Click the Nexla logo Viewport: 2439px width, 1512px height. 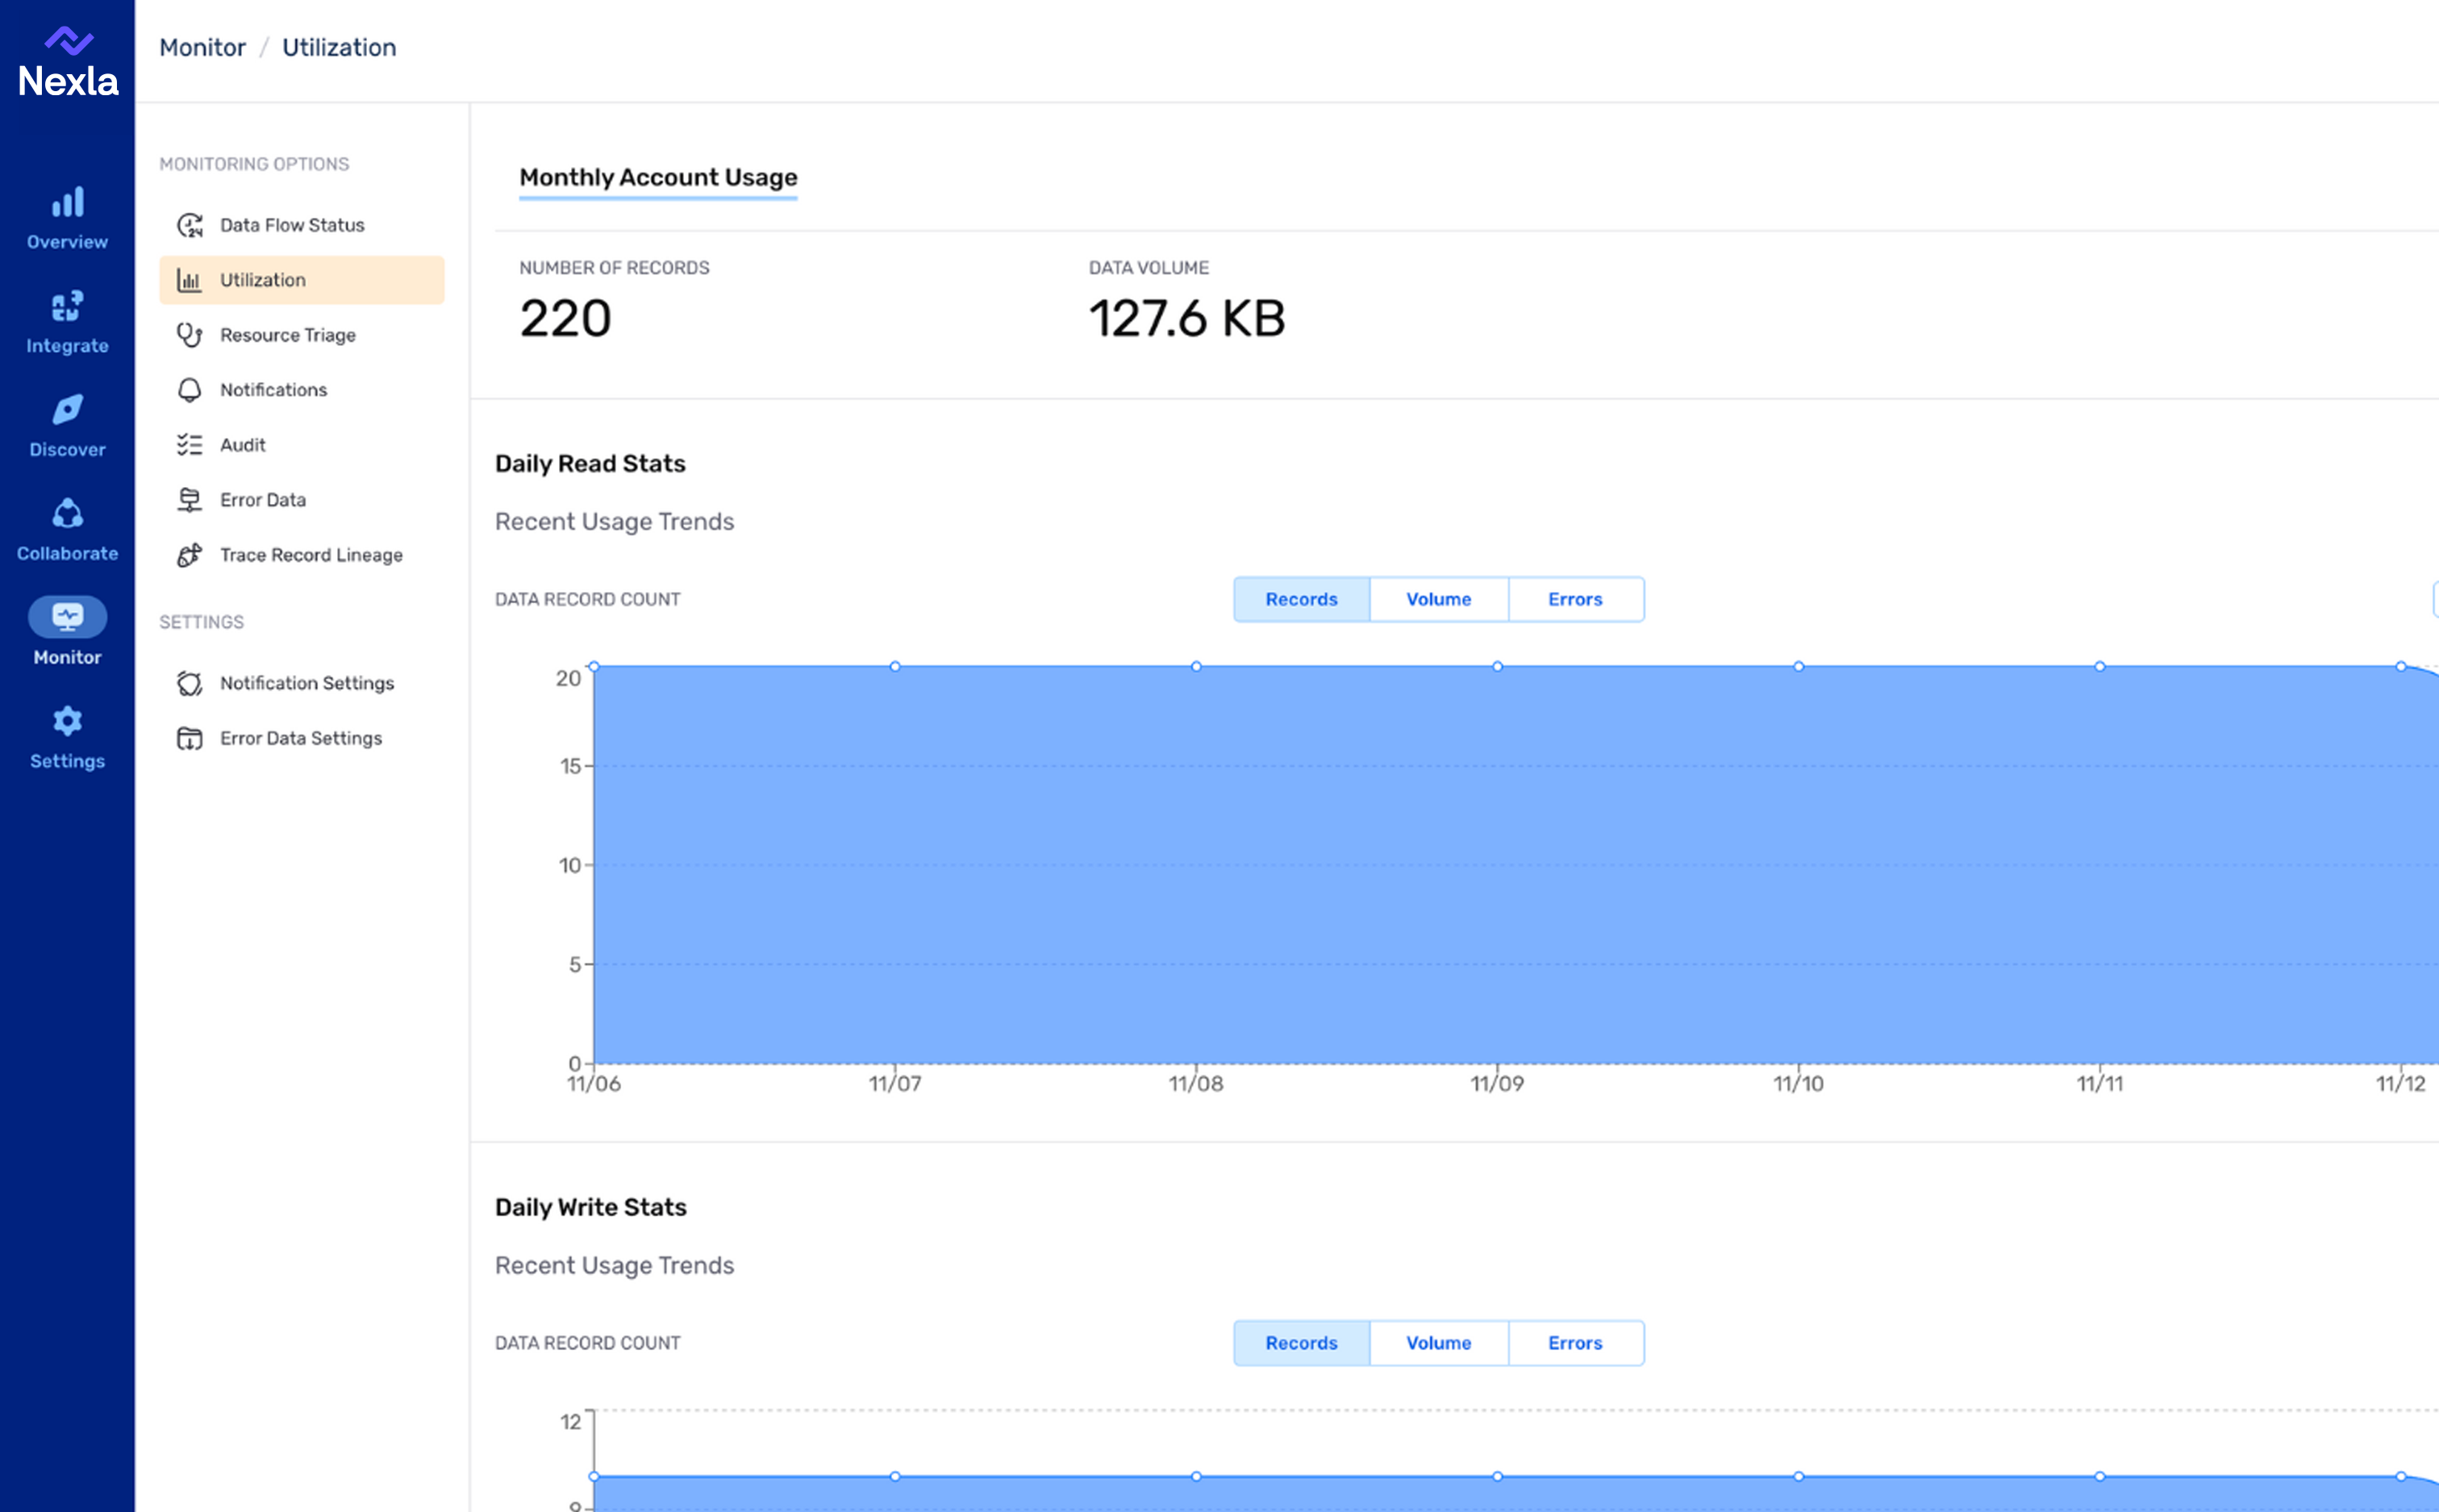point(67,62)
